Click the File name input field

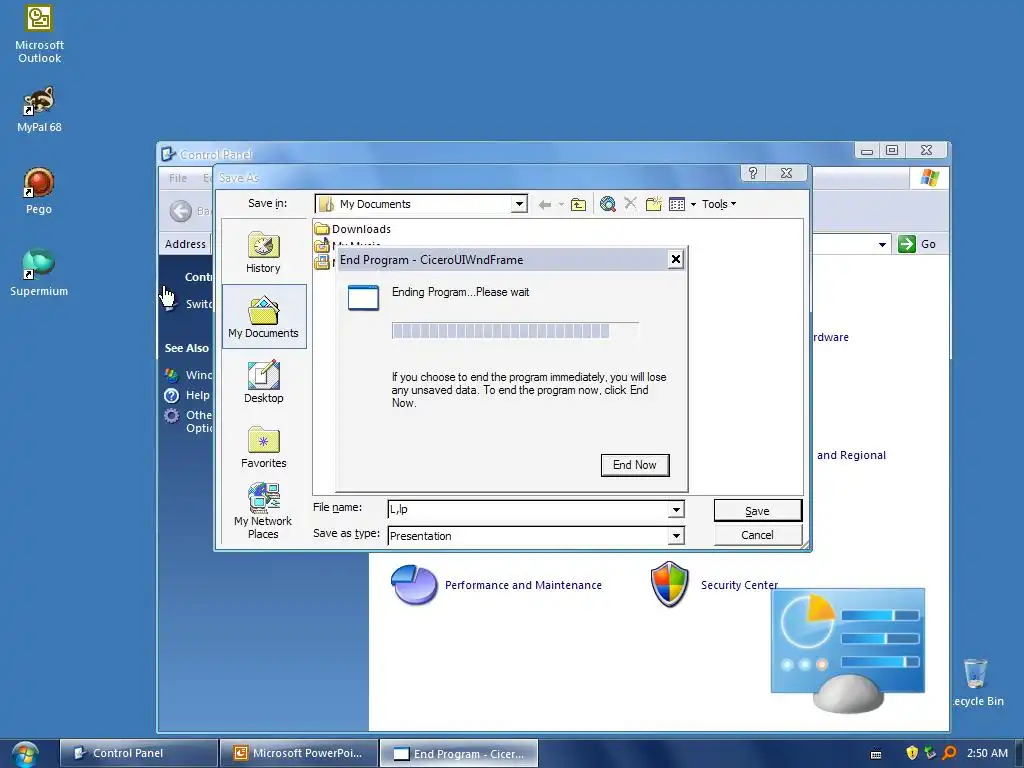tap(528, 509)
